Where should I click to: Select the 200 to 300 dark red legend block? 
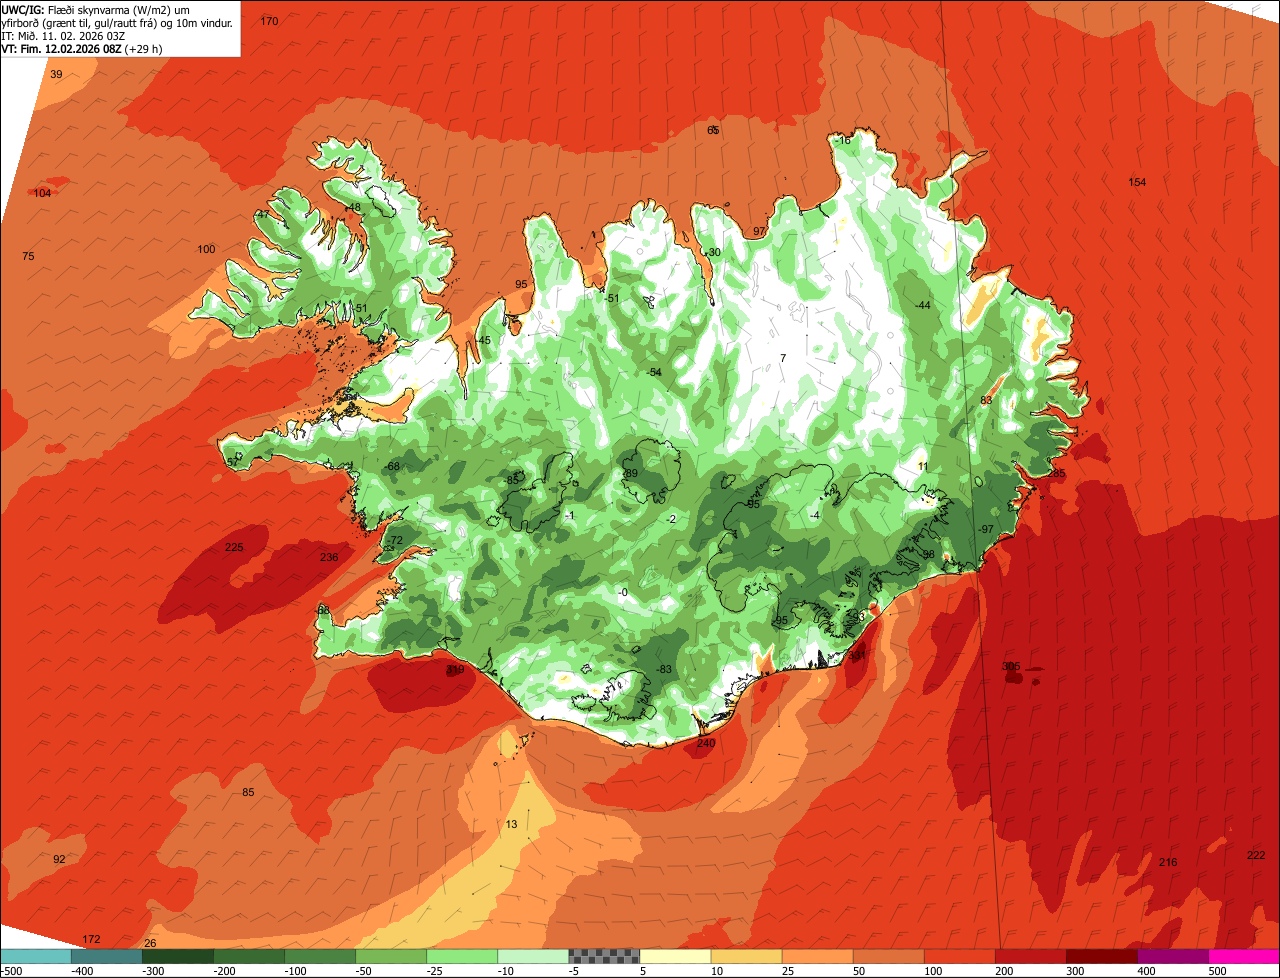point(1030,956)
